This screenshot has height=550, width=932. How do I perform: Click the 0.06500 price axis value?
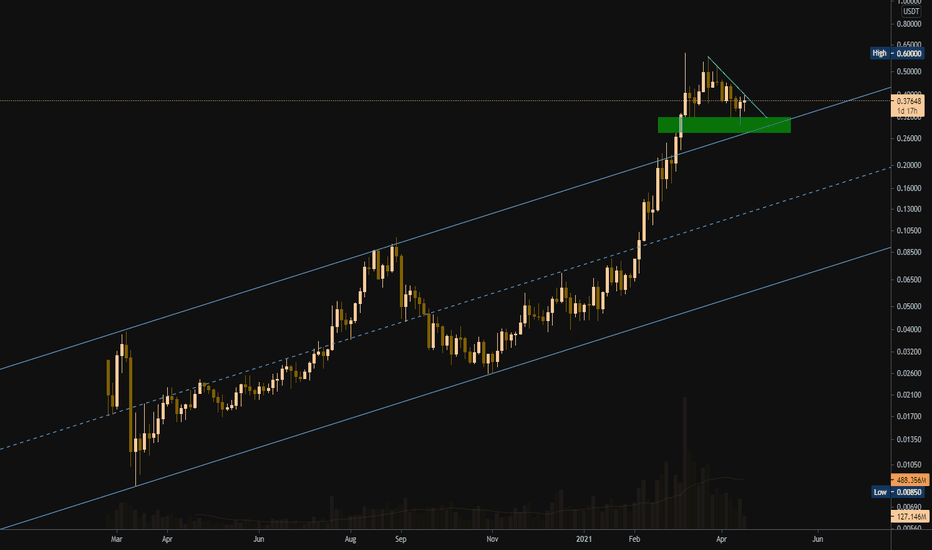point(909,279)
